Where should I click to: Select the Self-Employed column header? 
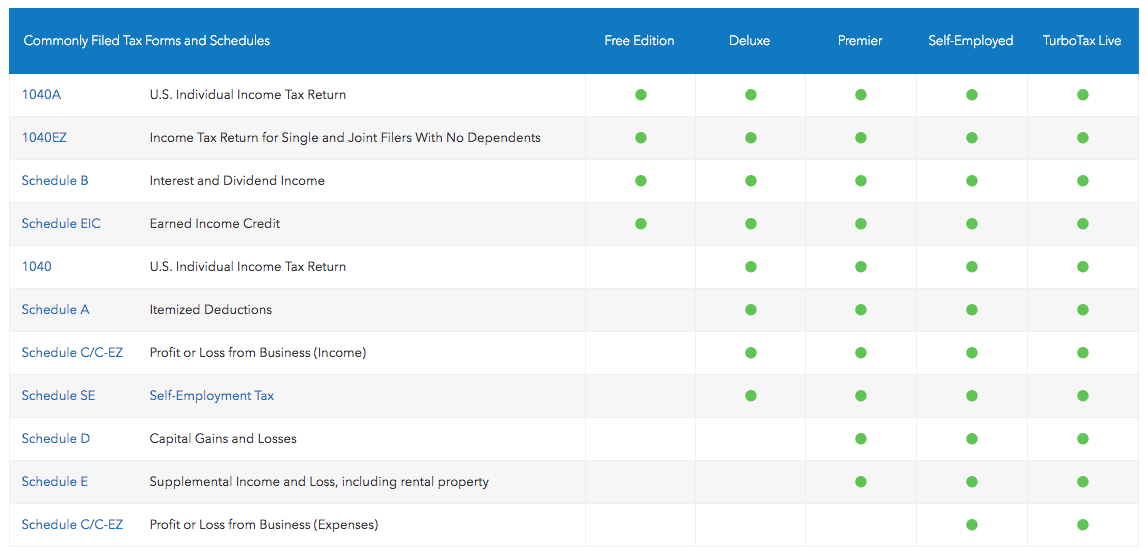click(970, 41)
